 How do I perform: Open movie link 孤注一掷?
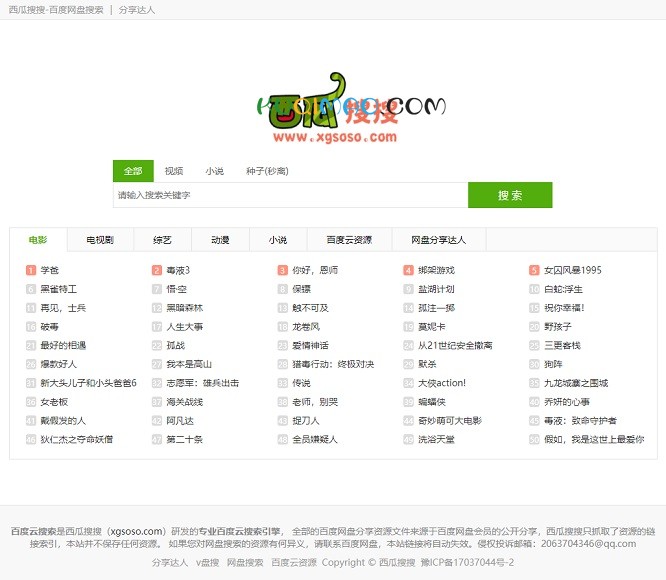point(436,308)
